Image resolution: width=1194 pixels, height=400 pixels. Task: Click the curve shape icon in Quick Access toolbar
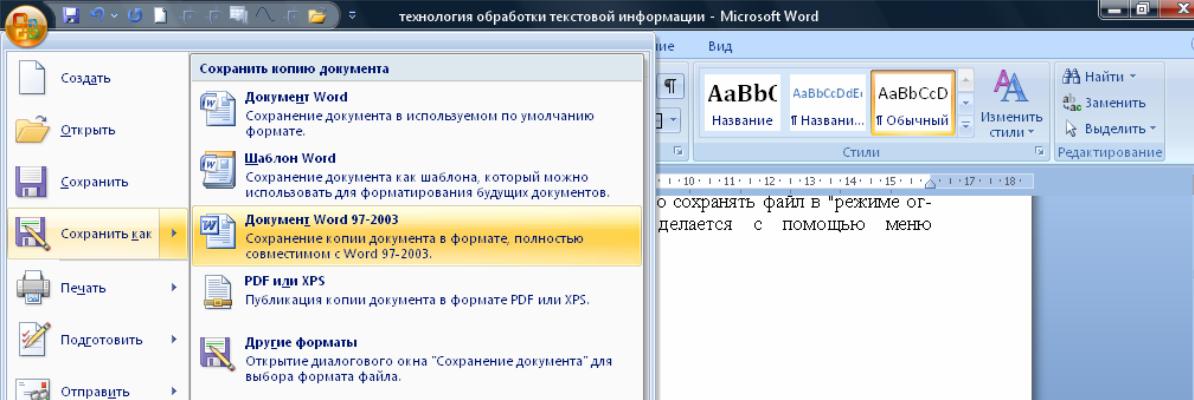[264, 15]
